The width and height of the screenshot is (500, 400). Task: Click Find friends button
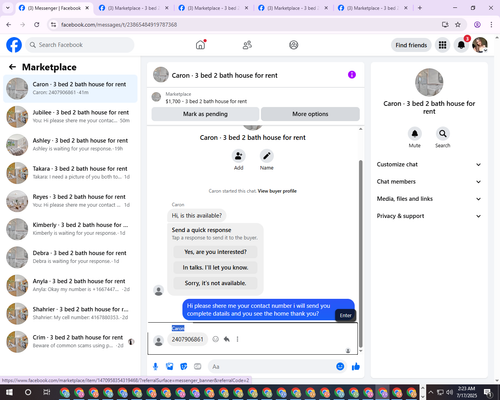pos(411,45)
